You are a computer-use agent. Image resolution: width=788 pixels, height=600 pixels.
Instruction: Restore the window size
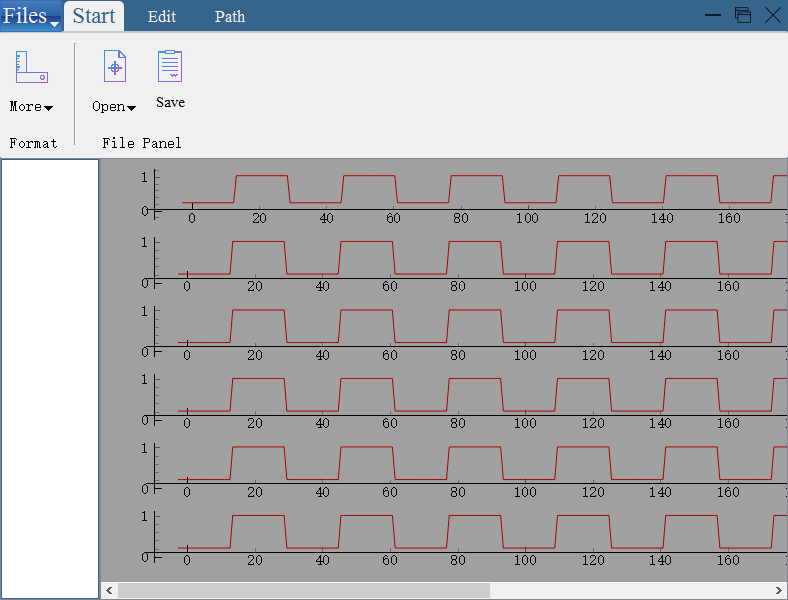[x=743, y=15]
